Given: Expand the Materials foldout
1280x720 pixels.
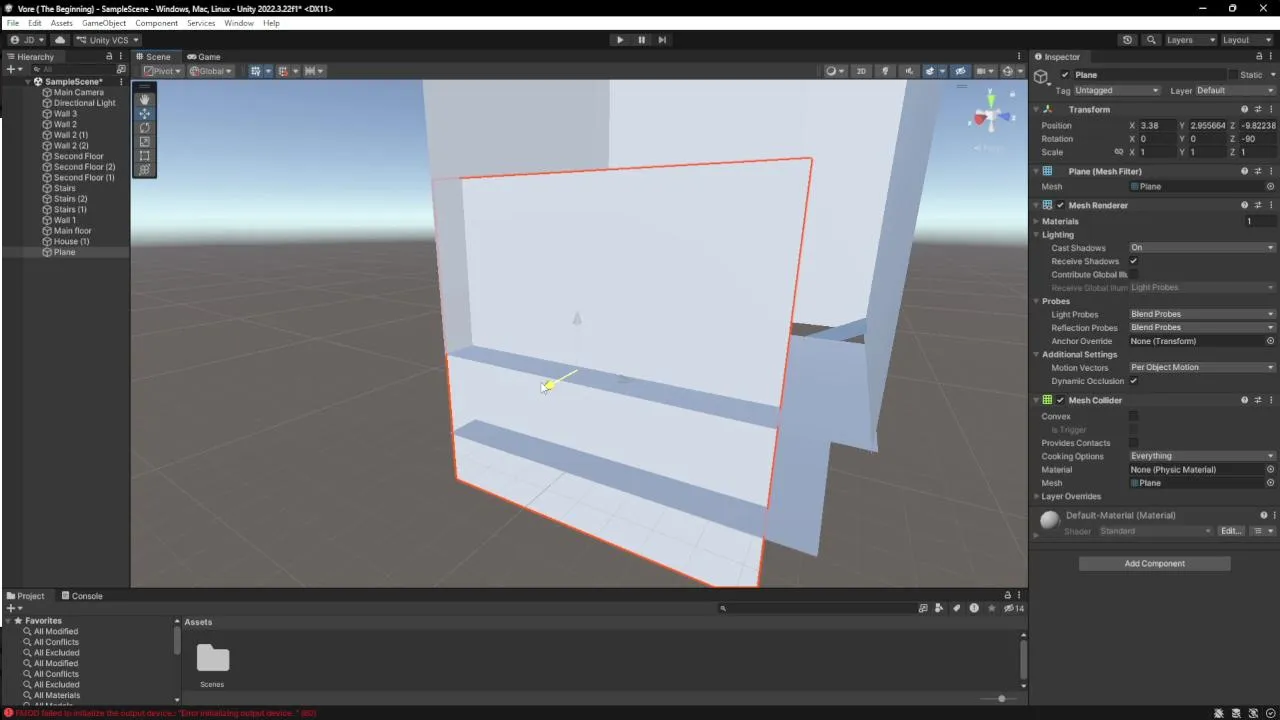Looking at the screenshot, I should 1036,221.
